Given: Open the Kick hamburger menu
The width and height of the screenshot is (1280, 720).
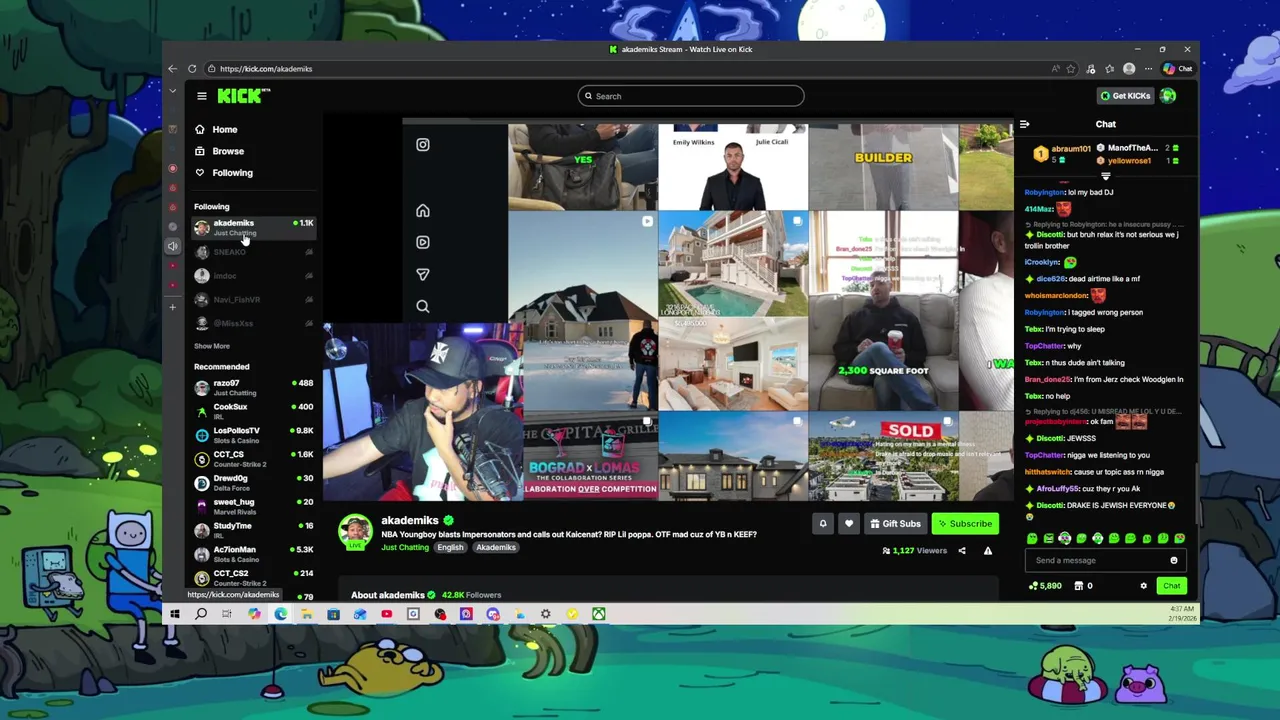Looking at the screenshot, I should click(201, 96).
